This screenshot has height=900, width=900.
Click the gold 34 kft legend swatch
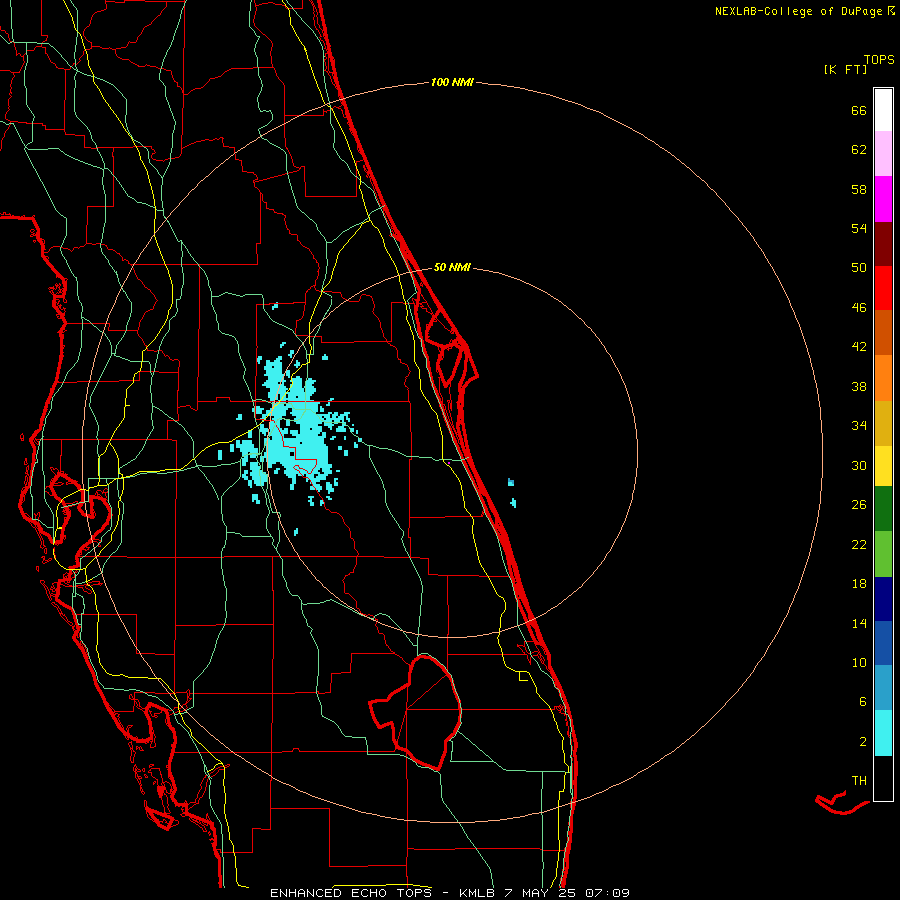(x=883, y=423)
